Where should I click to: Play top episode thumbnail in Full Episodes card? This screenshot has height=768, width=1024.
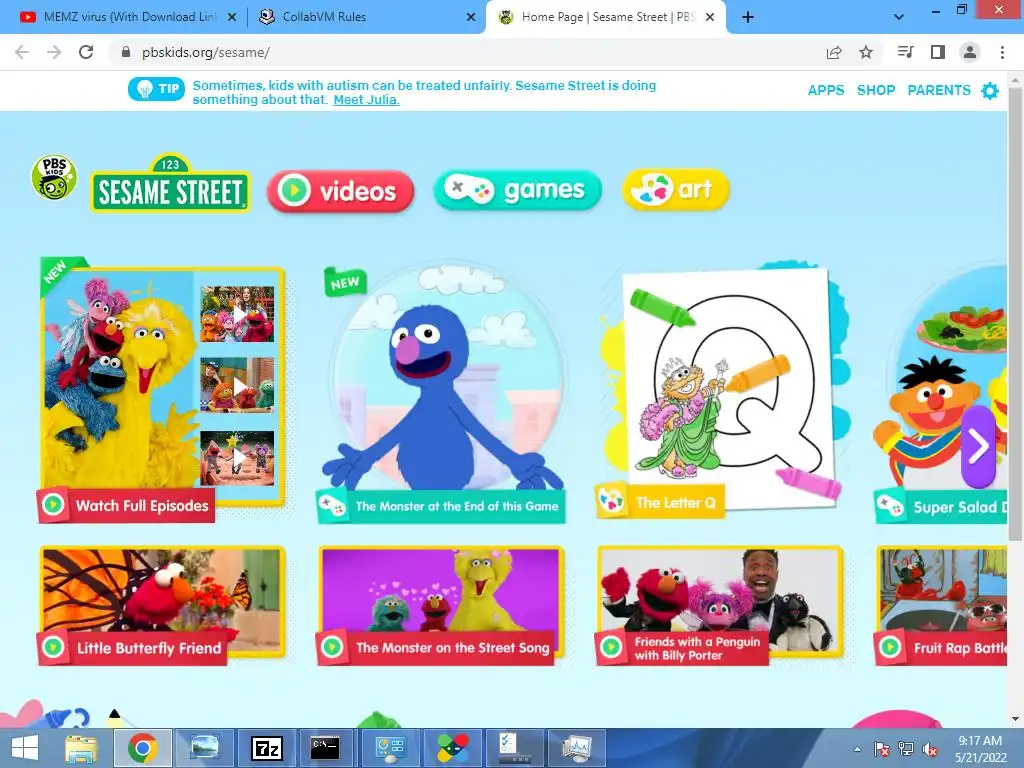click(x=237, y=314)
